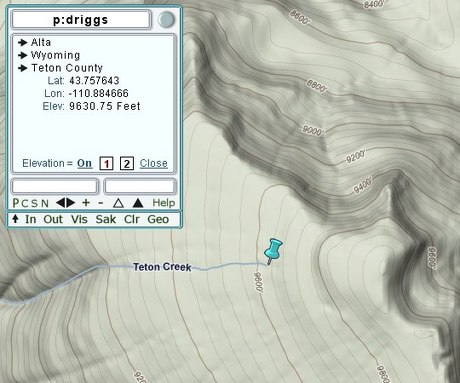Zoom in with the plus icon
Image resolution: width=460 pixels, height=383 pixels.
86,202
